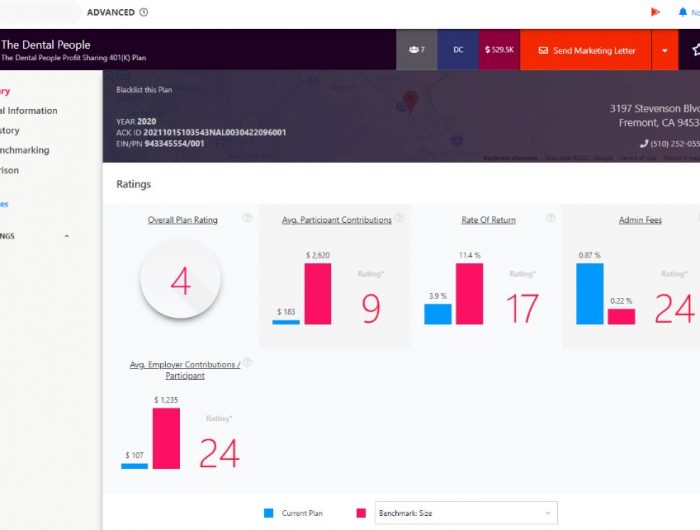
Task: Click the $529.5K assets badge
Action: pos(499,50)
